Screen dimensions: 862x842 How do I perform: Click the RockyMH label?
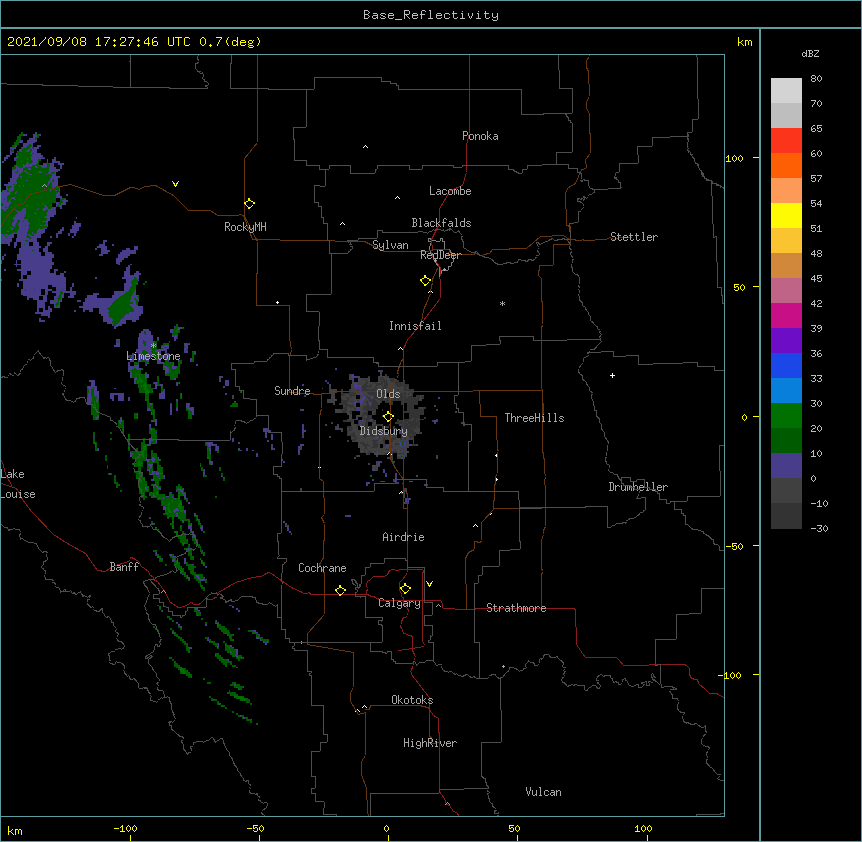[245, 227]
